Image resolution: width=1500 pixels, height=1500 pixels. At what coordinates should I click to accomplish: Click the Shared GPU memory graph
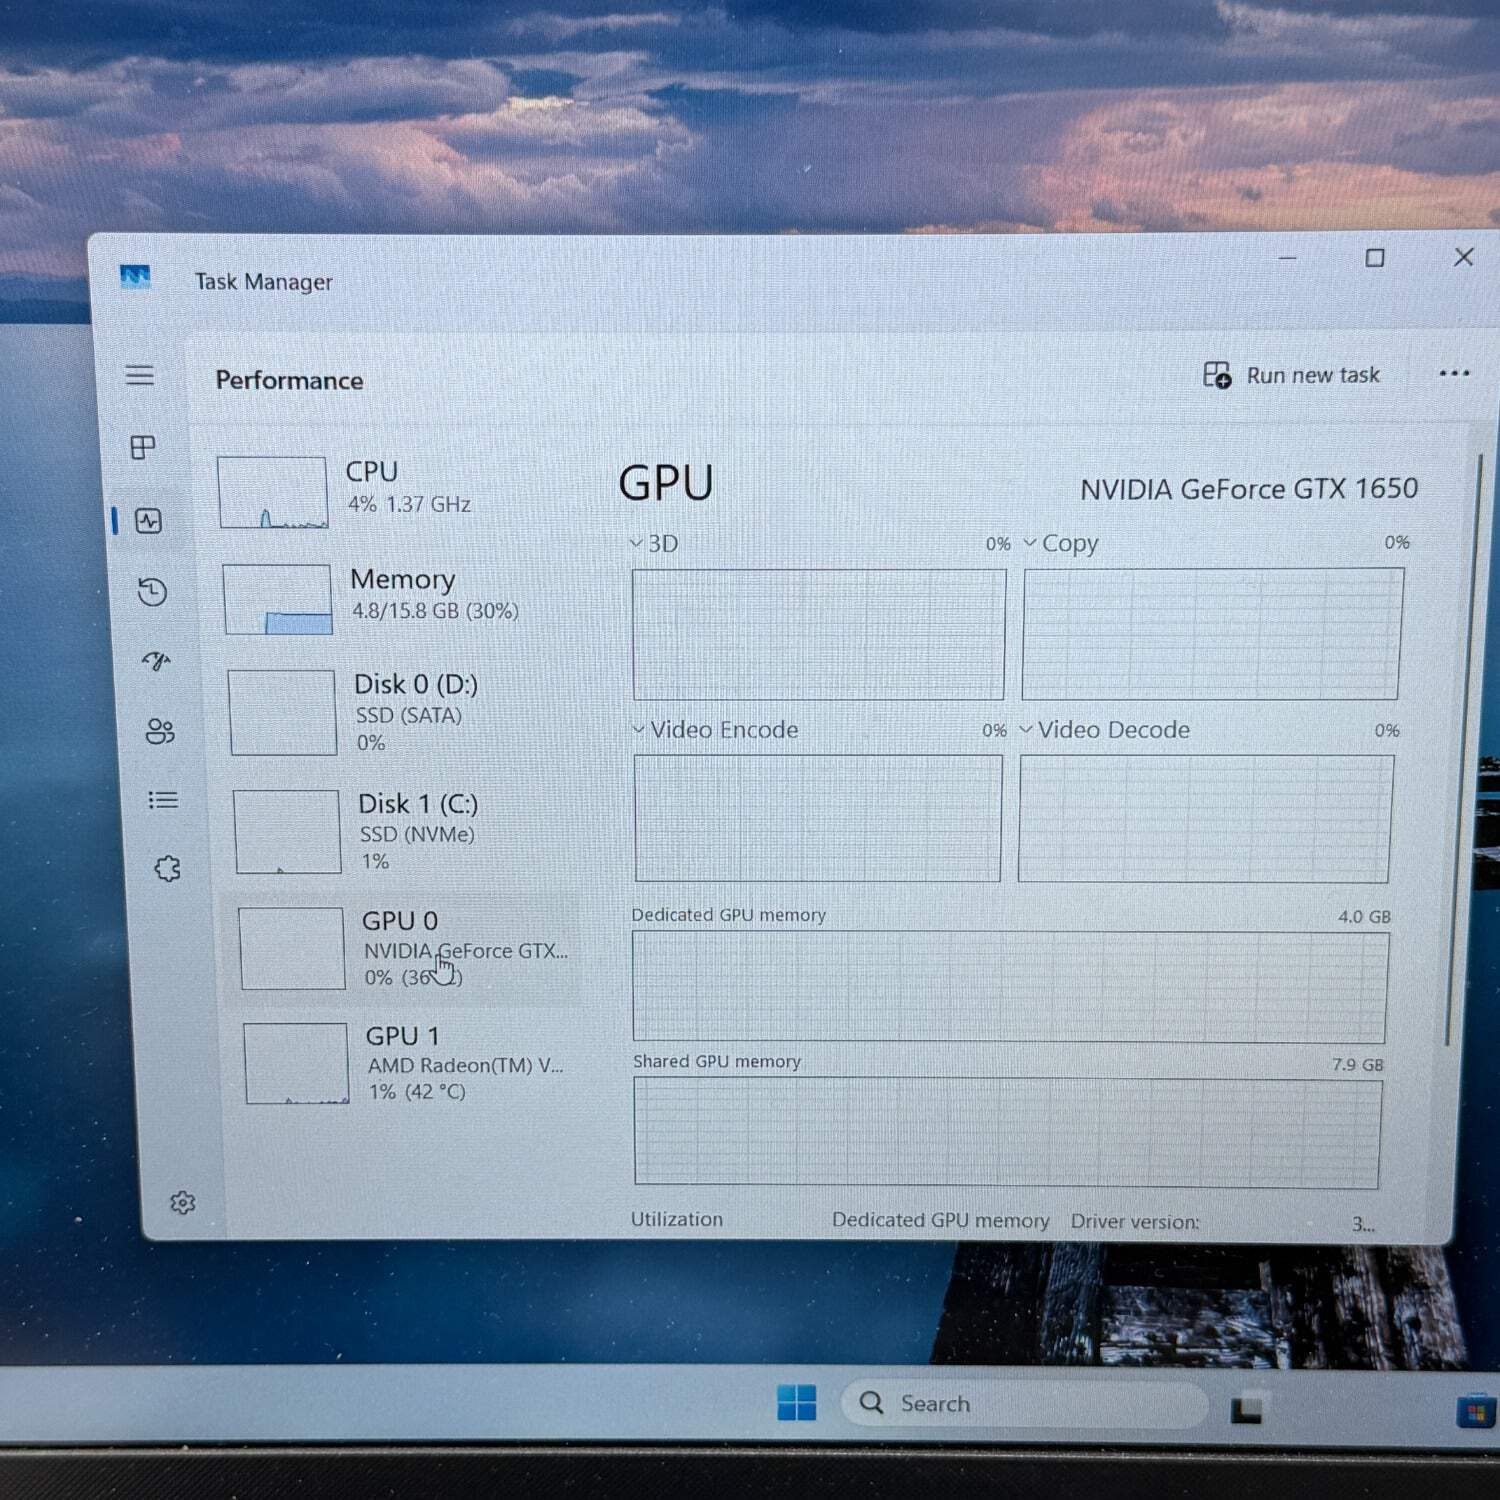tap(1007, 1132)
